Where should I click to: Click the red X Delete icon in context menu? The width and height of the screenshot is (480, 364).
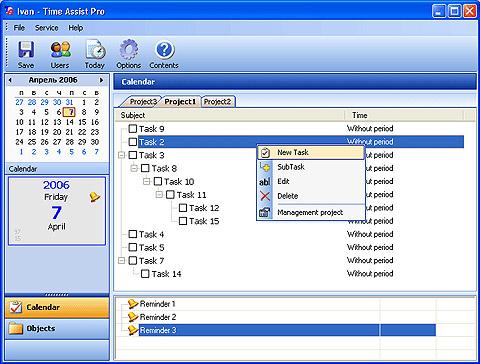(265, 196)
